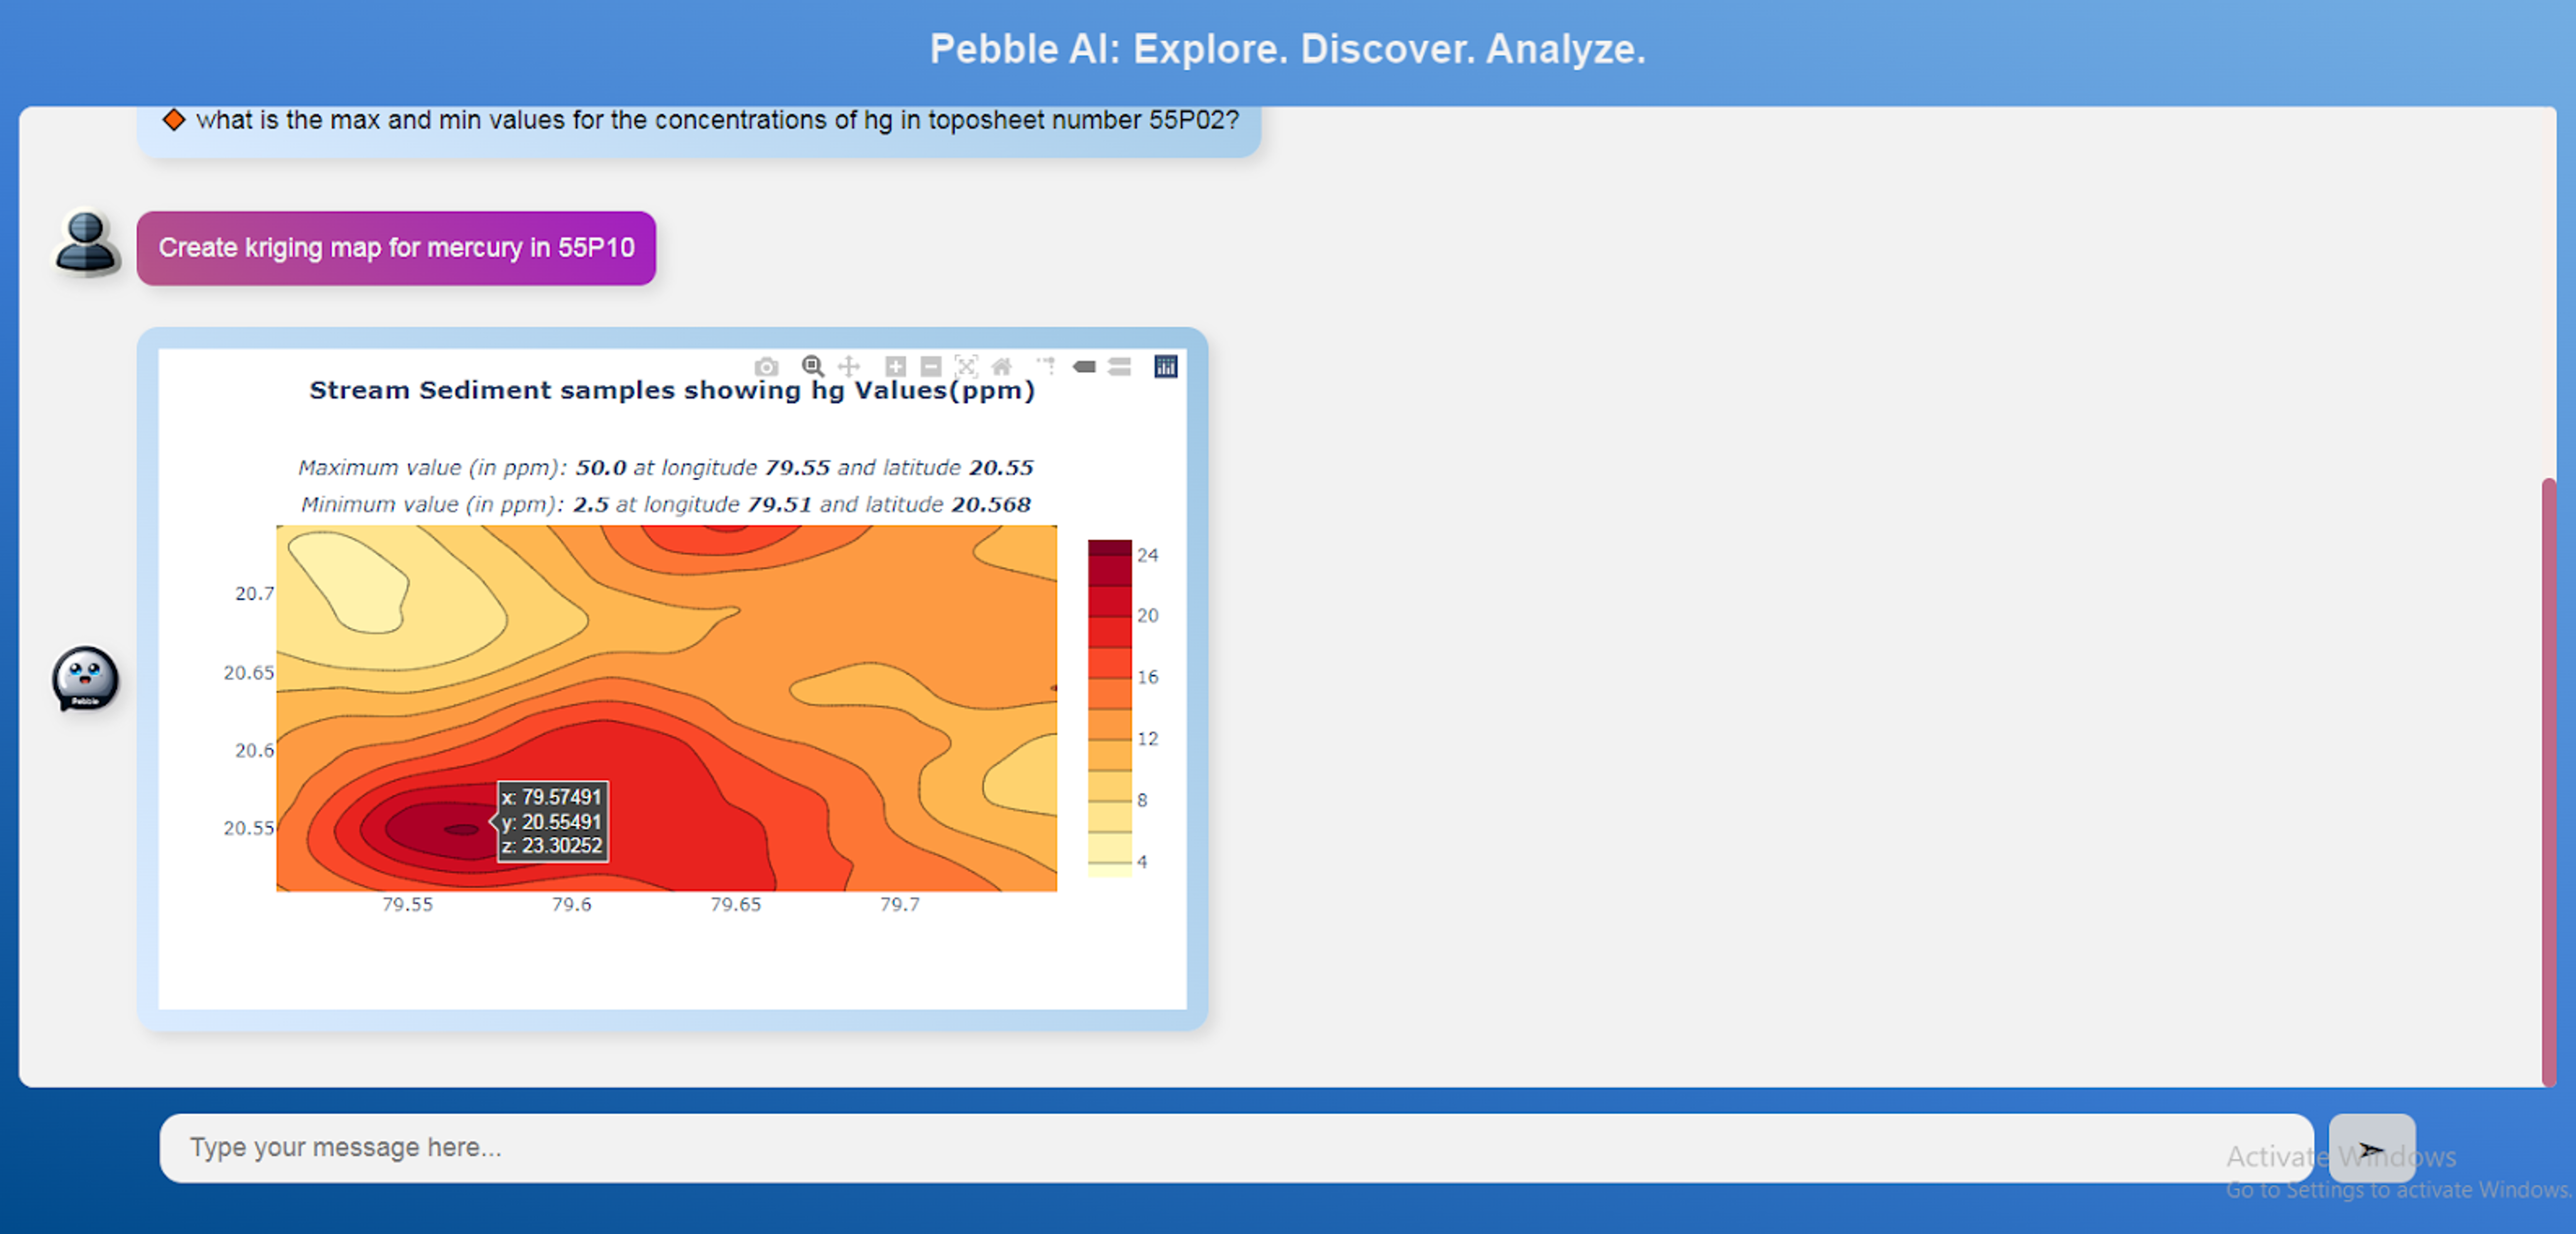Enable compare data on hover
The height and width of the screenshot is (1234, 2576).
click(x=1120, y=367)
